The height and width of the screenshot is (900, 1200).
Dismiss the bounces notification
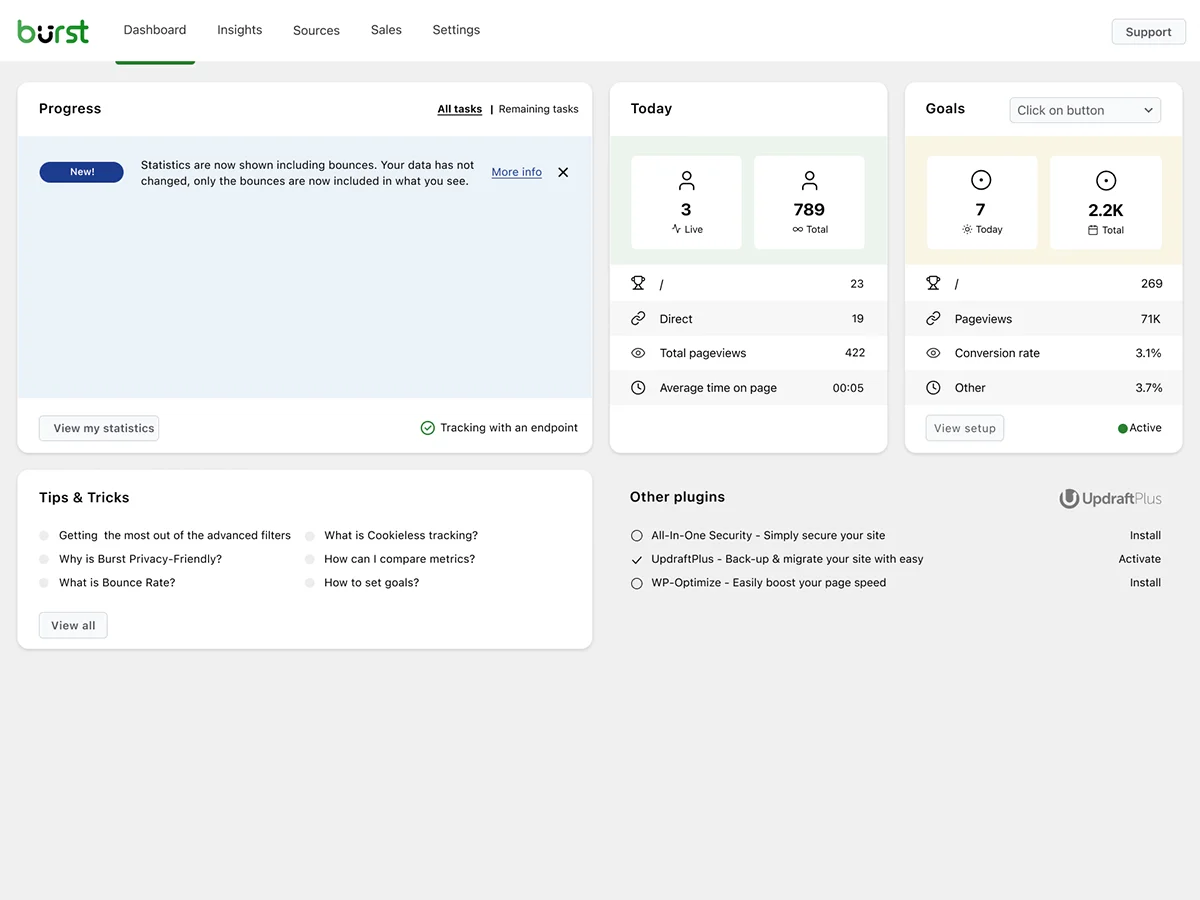click(x=563, y=172)
